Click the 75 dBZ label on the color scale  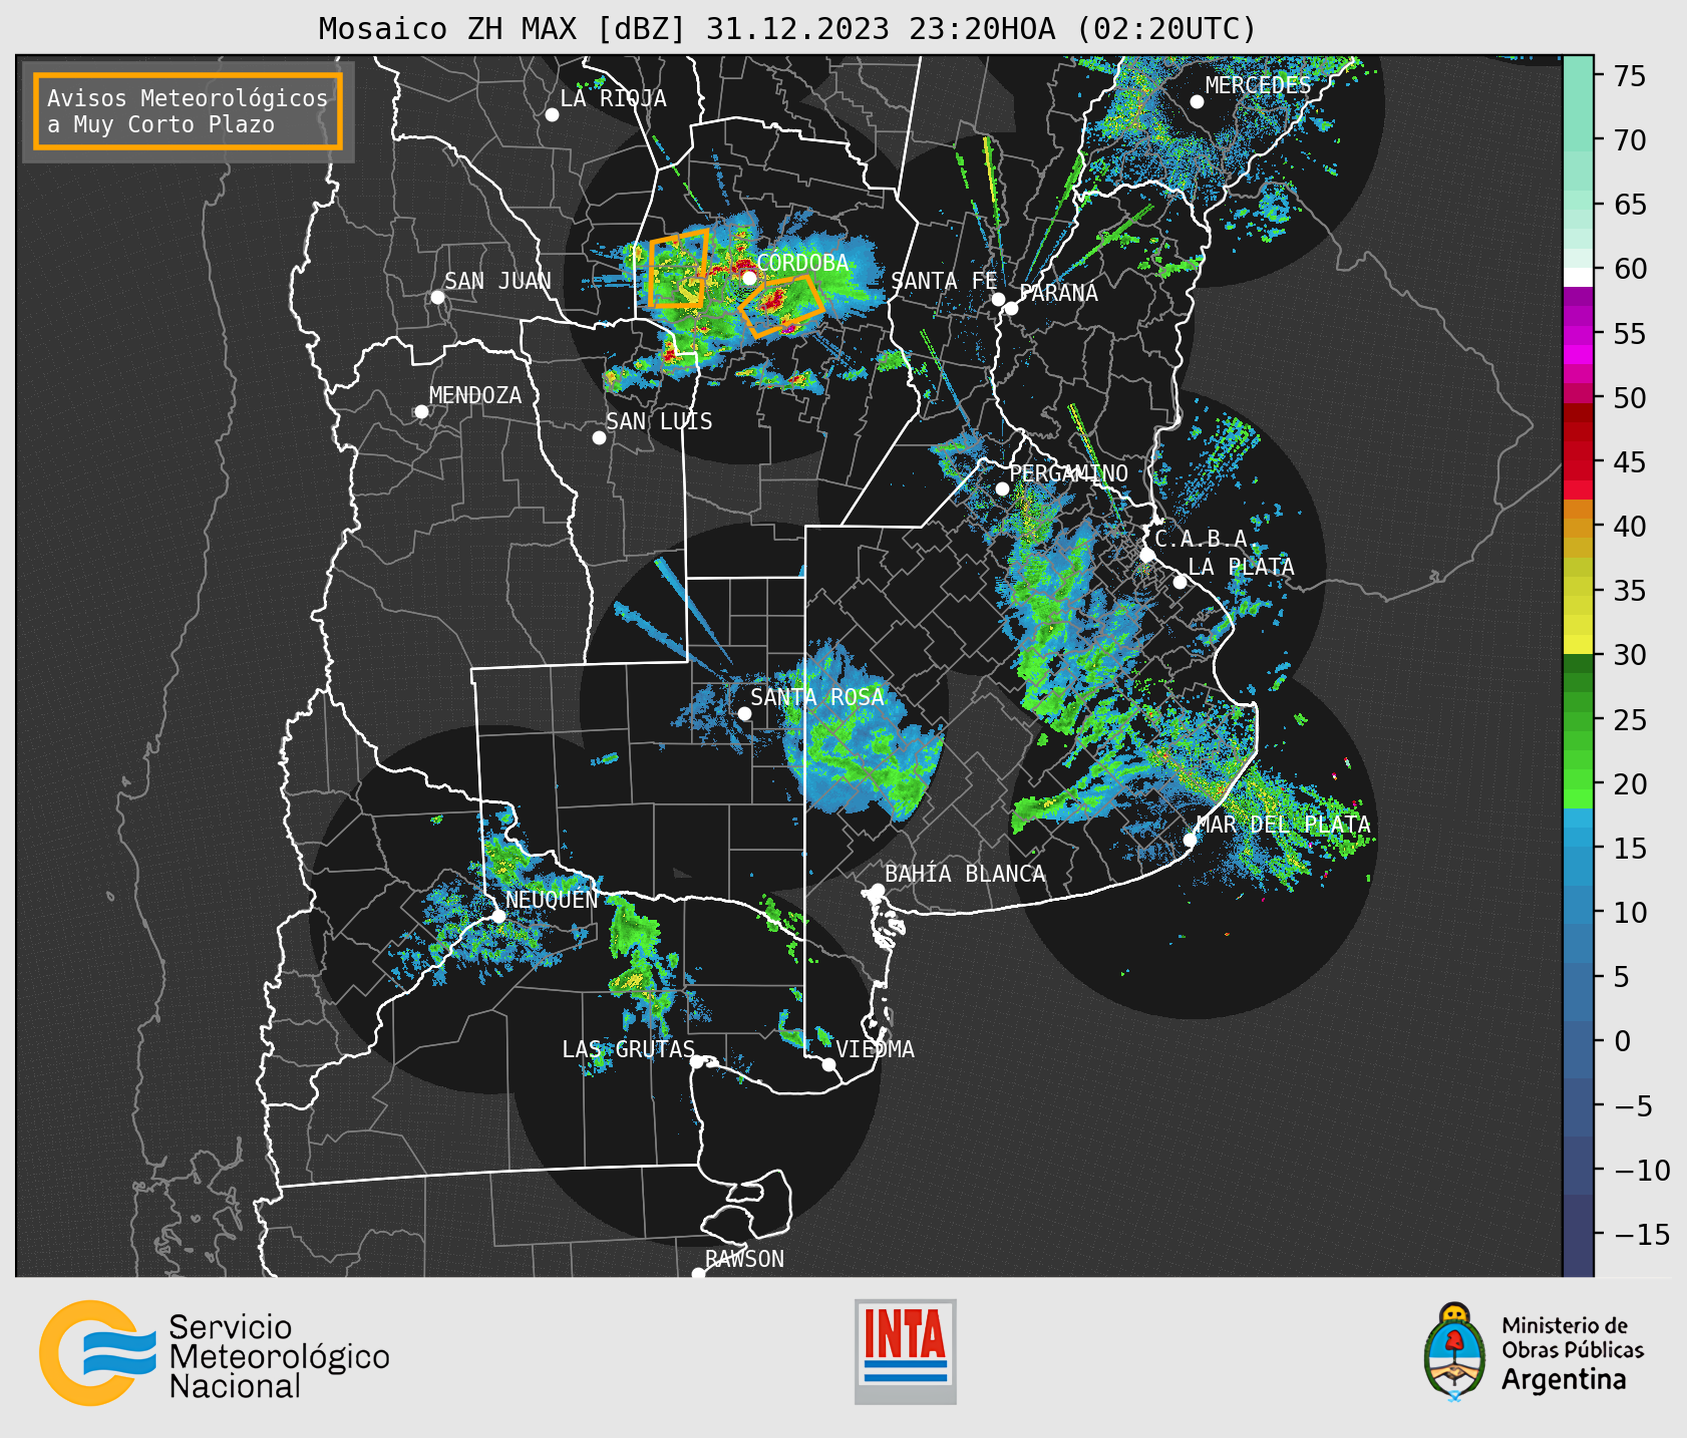[x=1629, y=77]
